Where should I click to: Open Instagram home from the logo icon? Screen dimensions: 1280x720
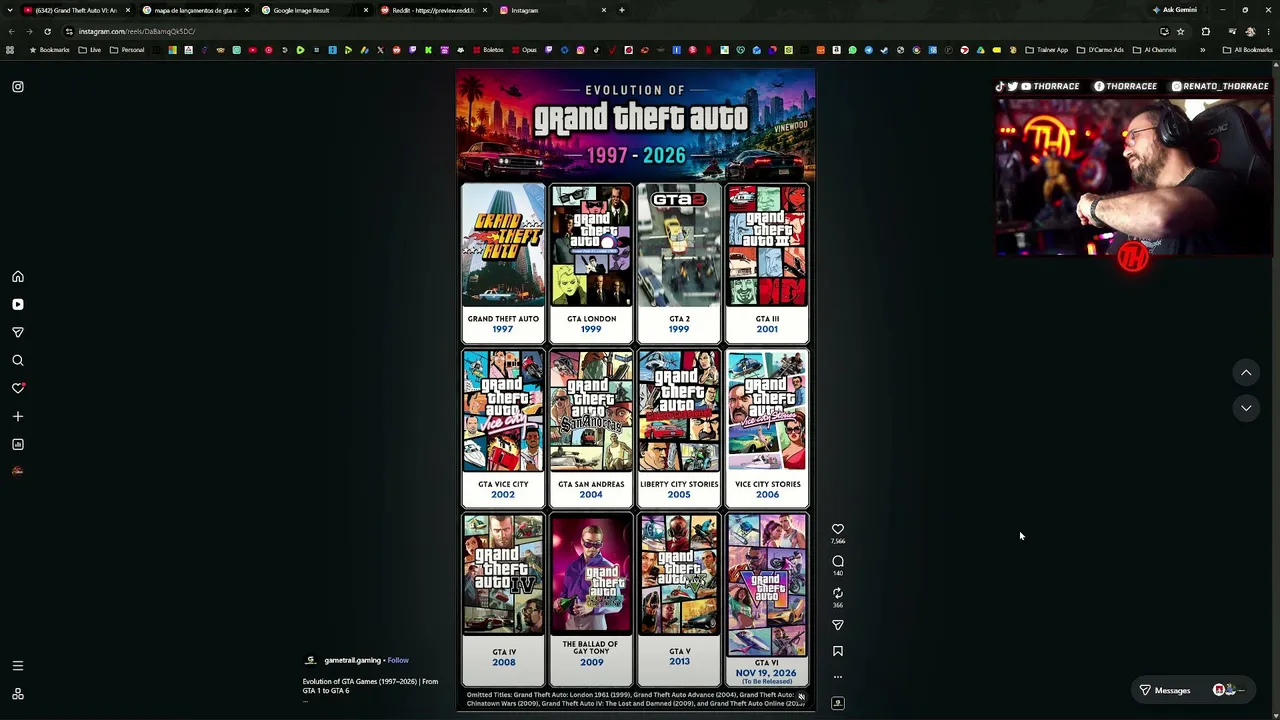point(18,87)
